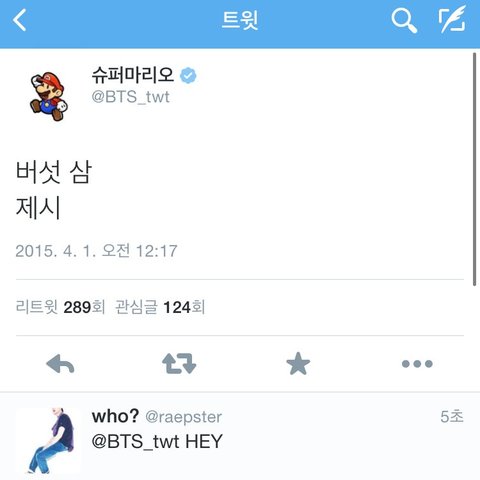Show the 289 retweets list

coord(60,307)
